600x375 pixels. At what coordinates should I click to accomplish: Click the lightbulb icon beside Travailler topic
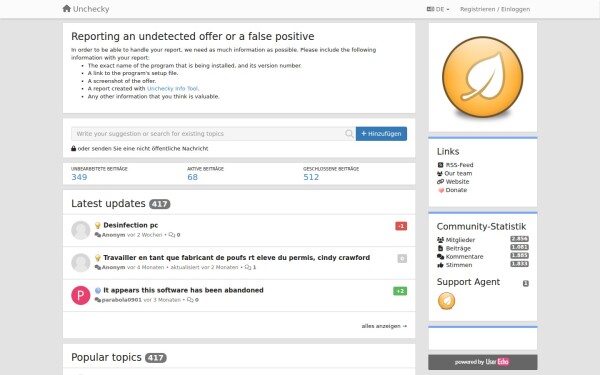click(x=98, y=258)
